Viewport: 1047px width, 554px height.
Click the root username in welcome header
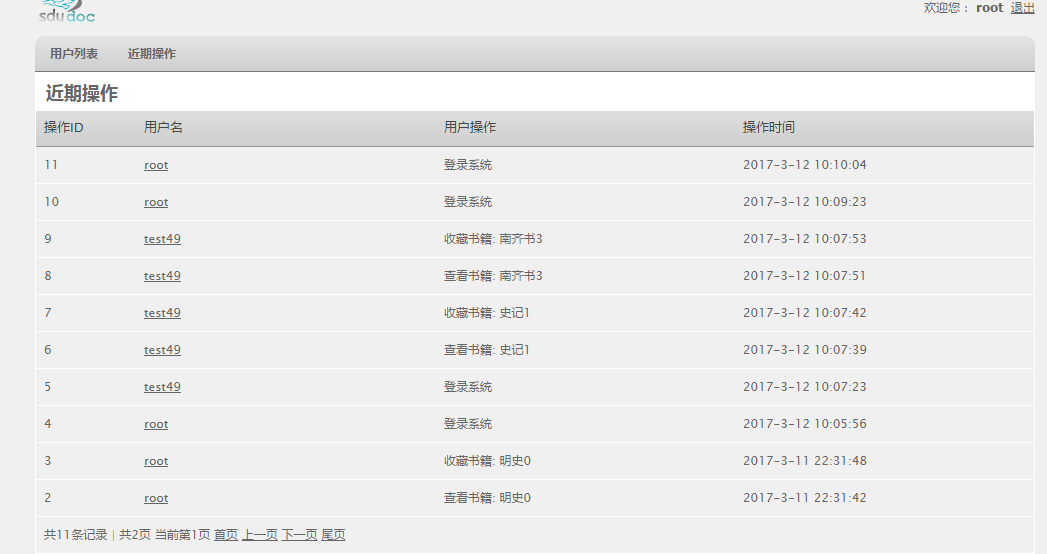[x=990, y=8]
